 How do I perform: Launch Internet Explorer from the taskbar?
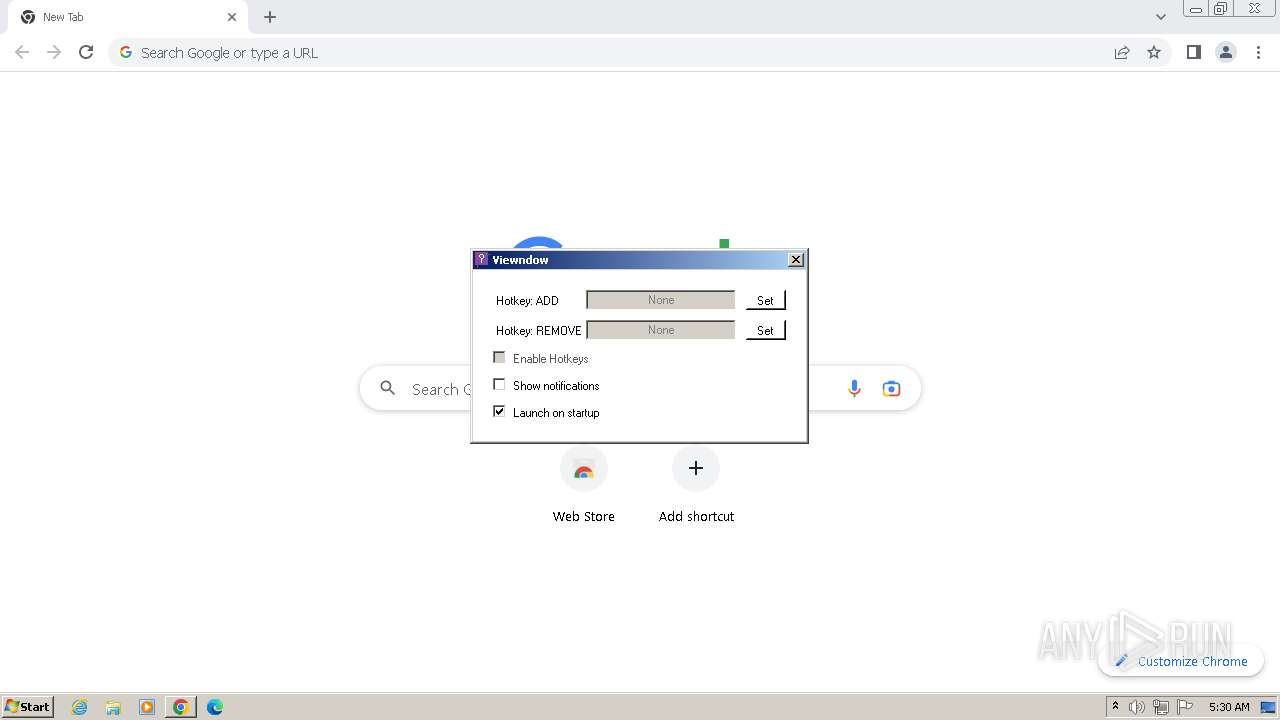(x=80, y=707)
